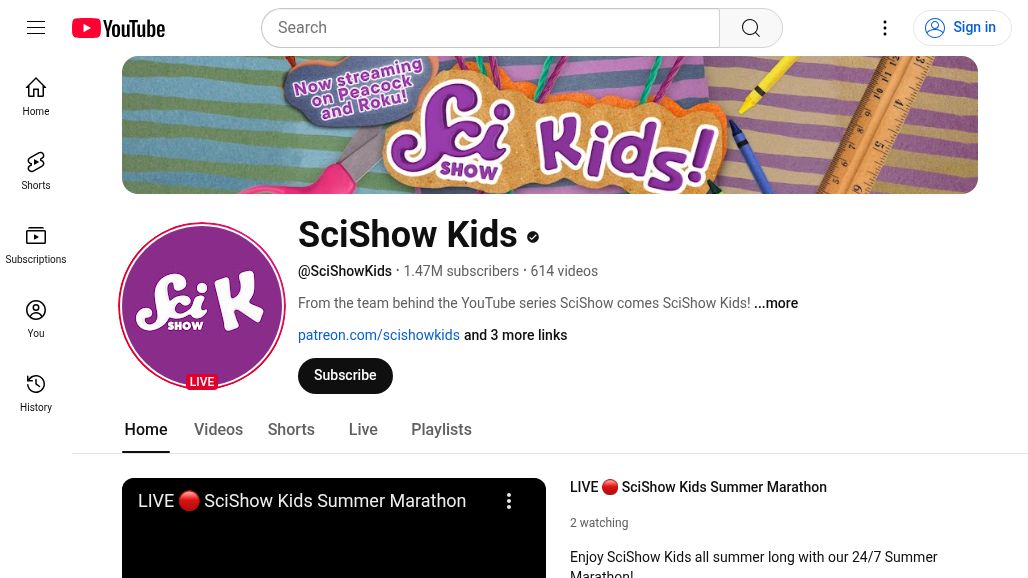
Task: Switch to the Videos tab
Action: point(218,429)
